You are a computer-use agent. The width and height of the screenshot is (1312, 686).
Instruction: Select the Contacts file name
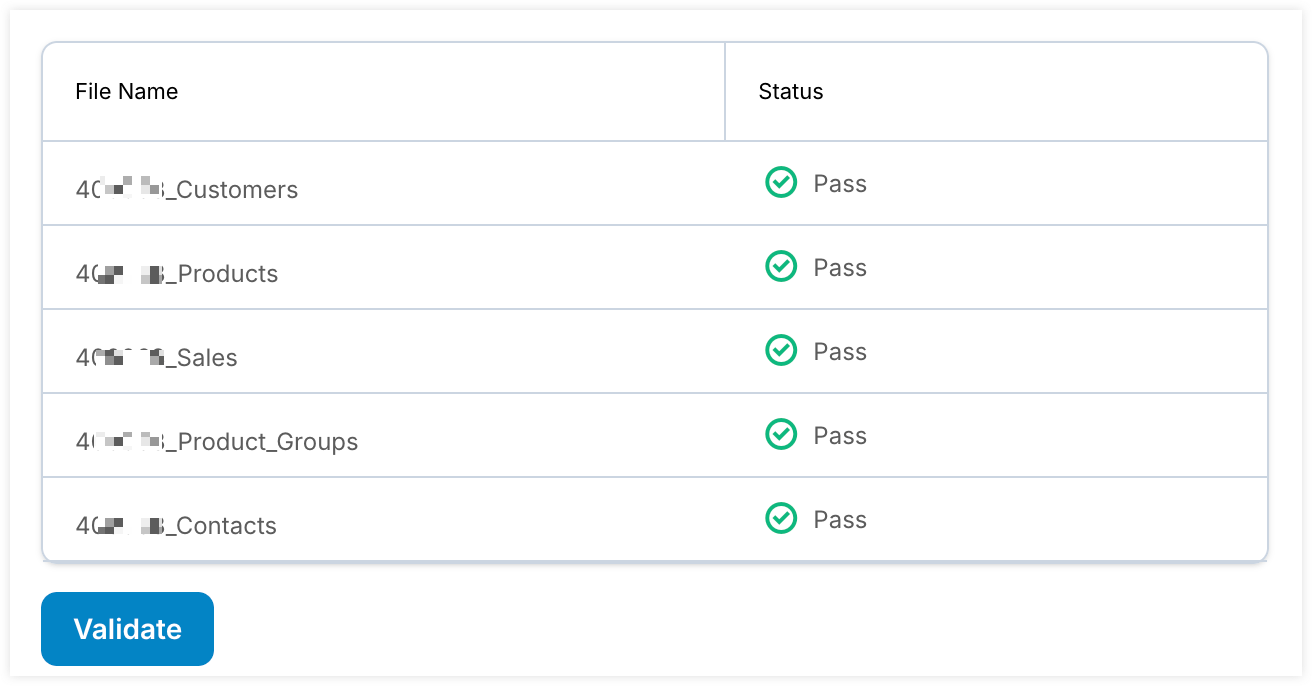[176, 526]
